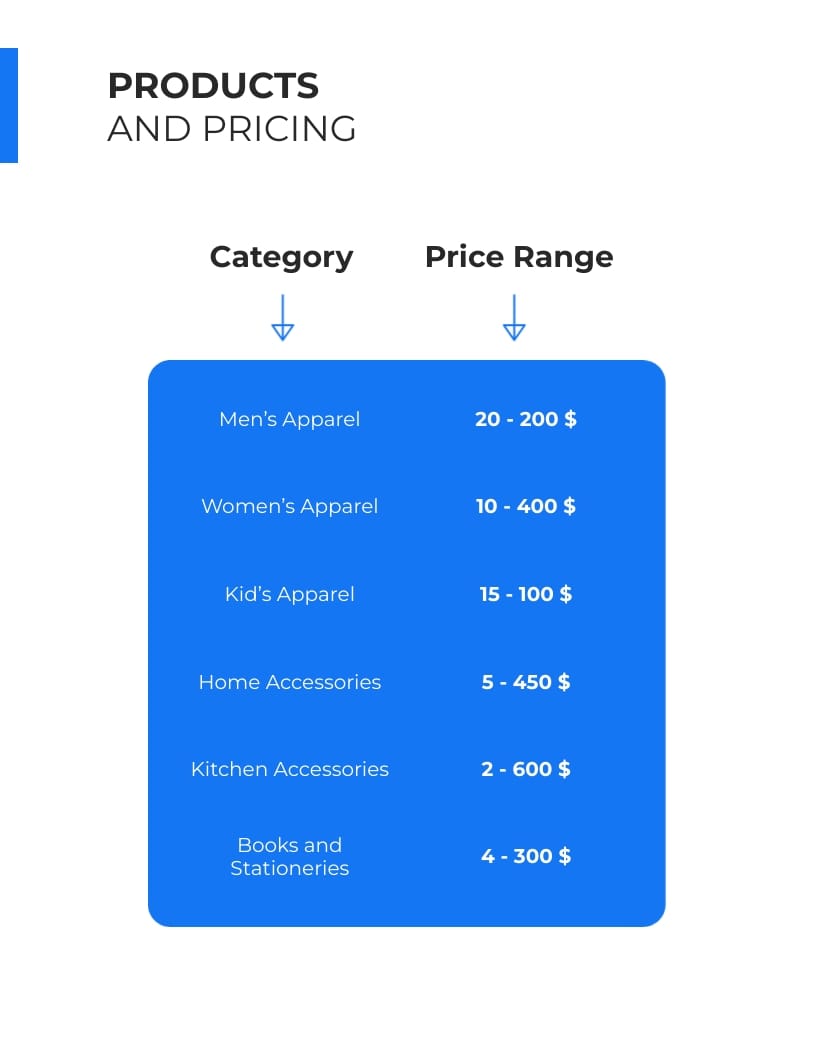Click the 20 - 200 $ price
This screenshot has height=1056, width=816.
(526, 419)
